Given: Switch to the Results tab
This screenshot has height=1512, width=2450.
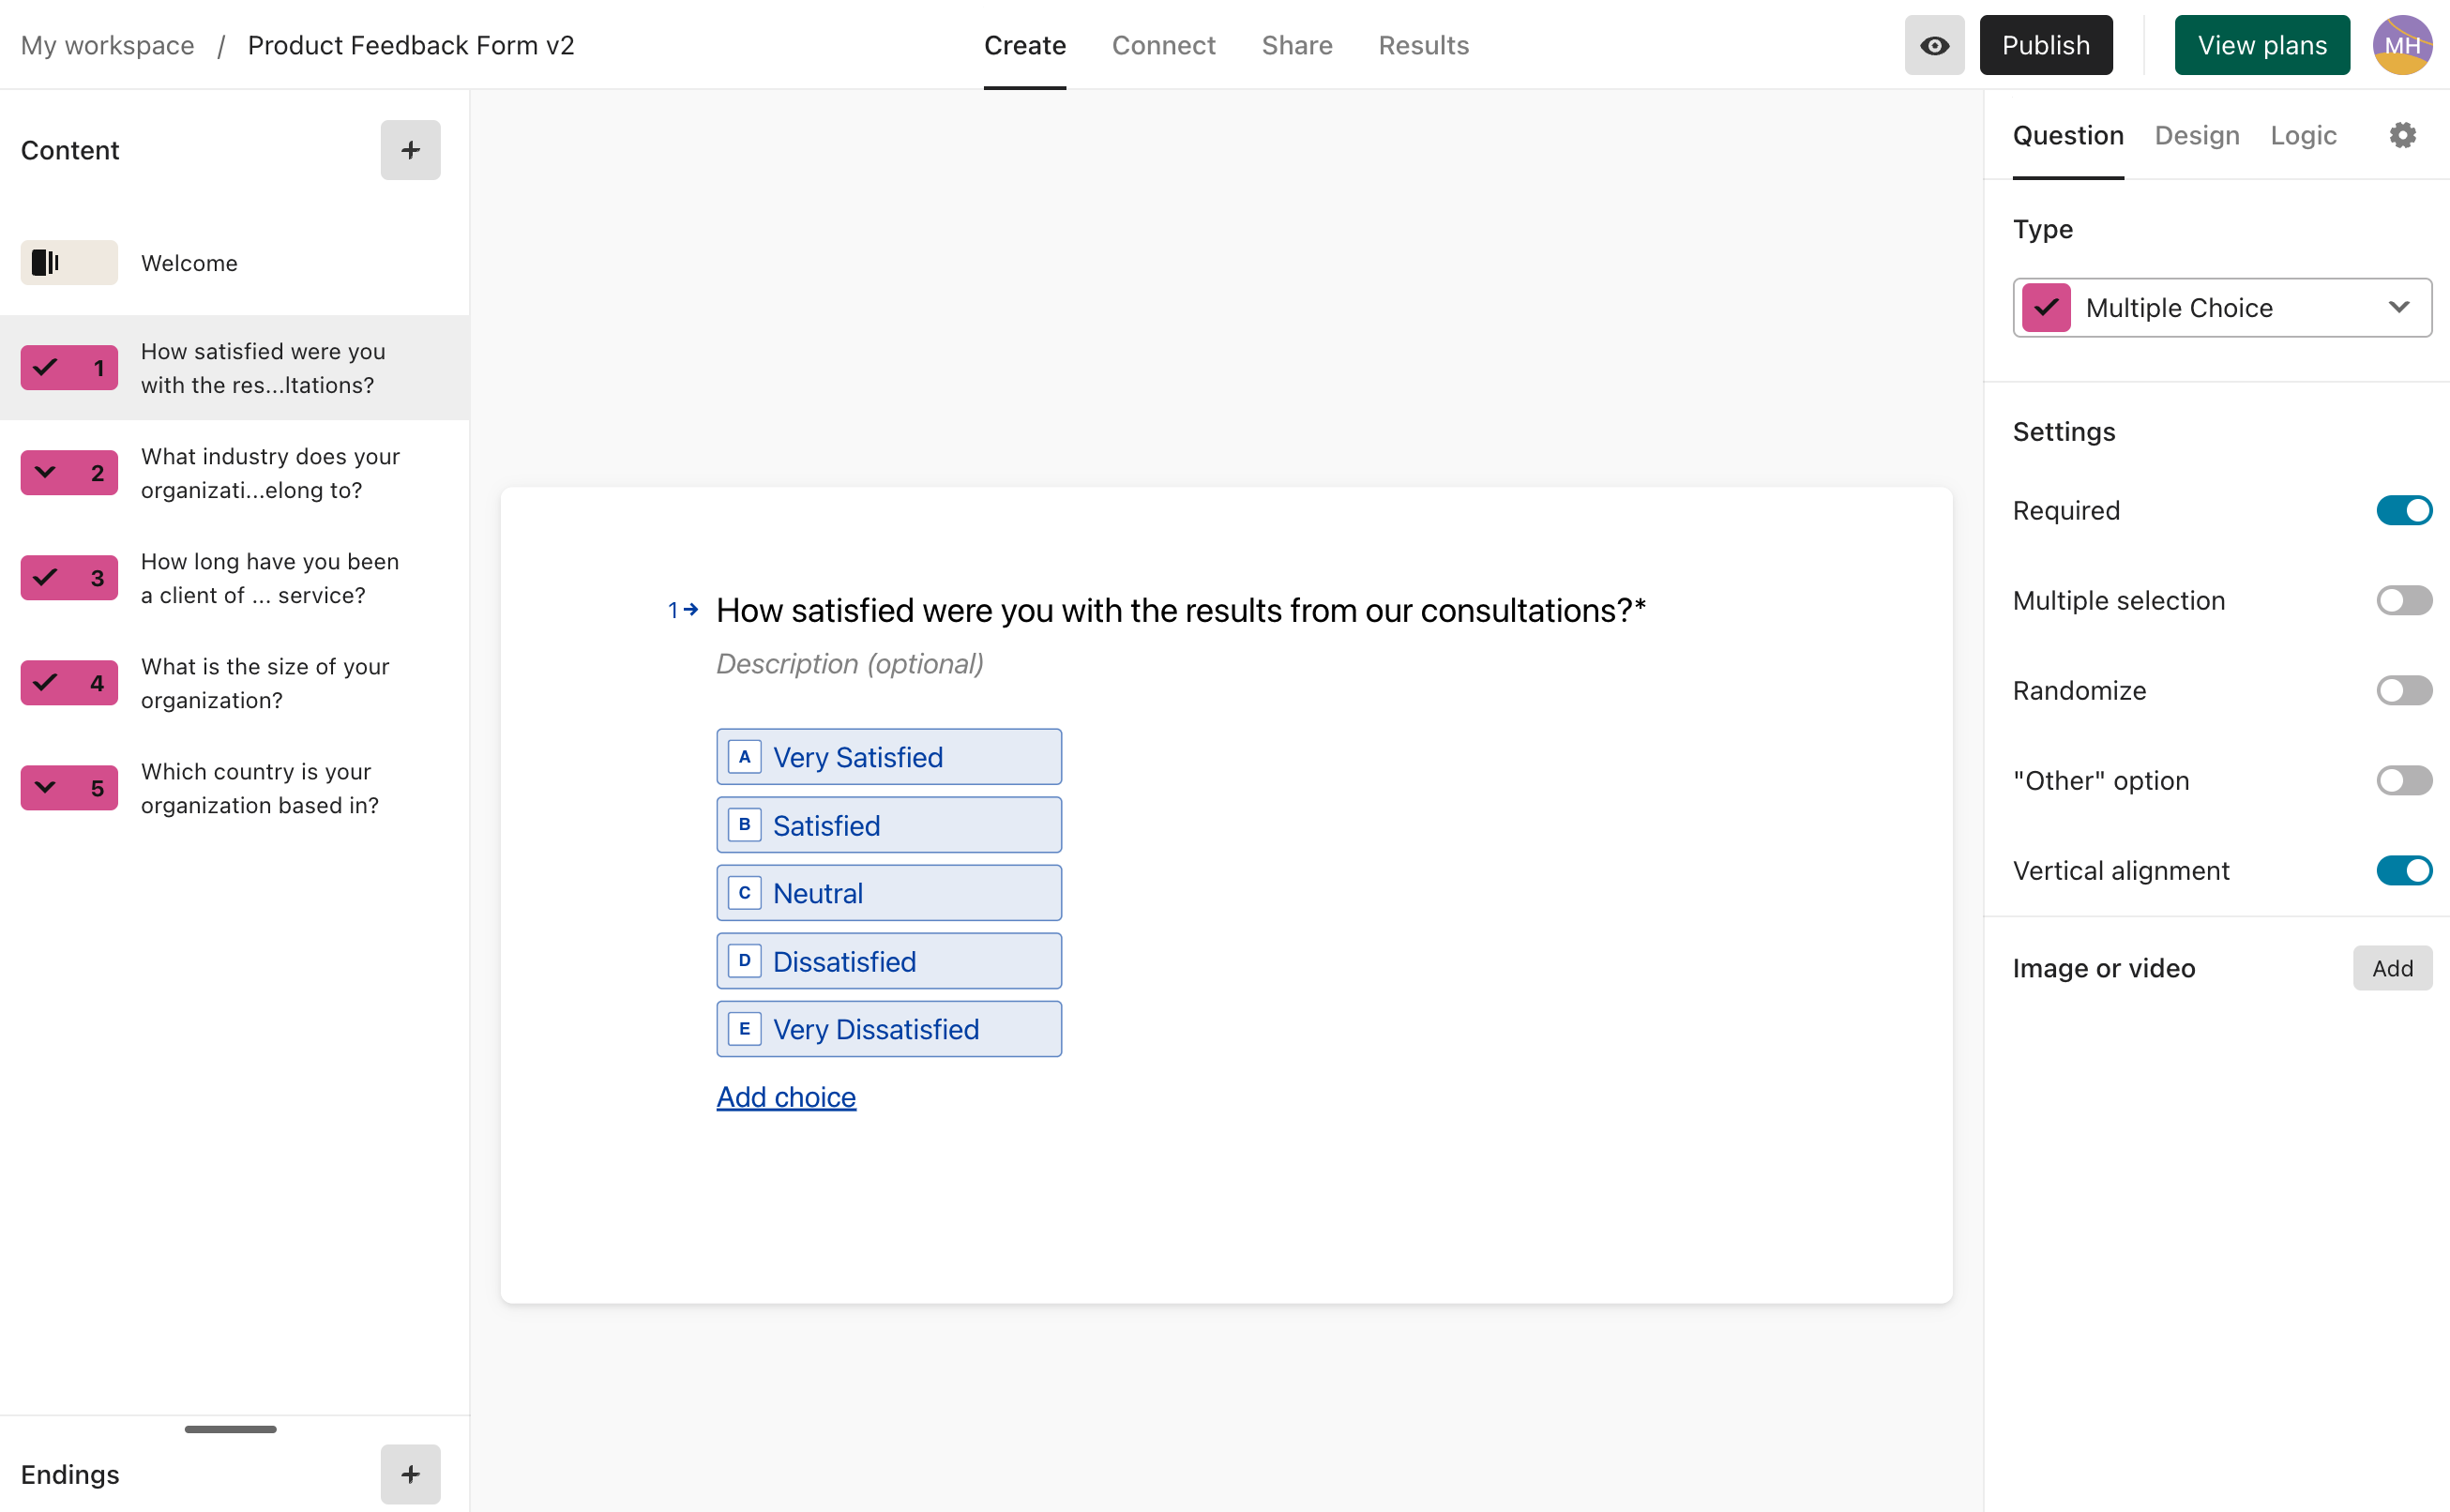Looking at the screenshot, I should coord(1422,45).
